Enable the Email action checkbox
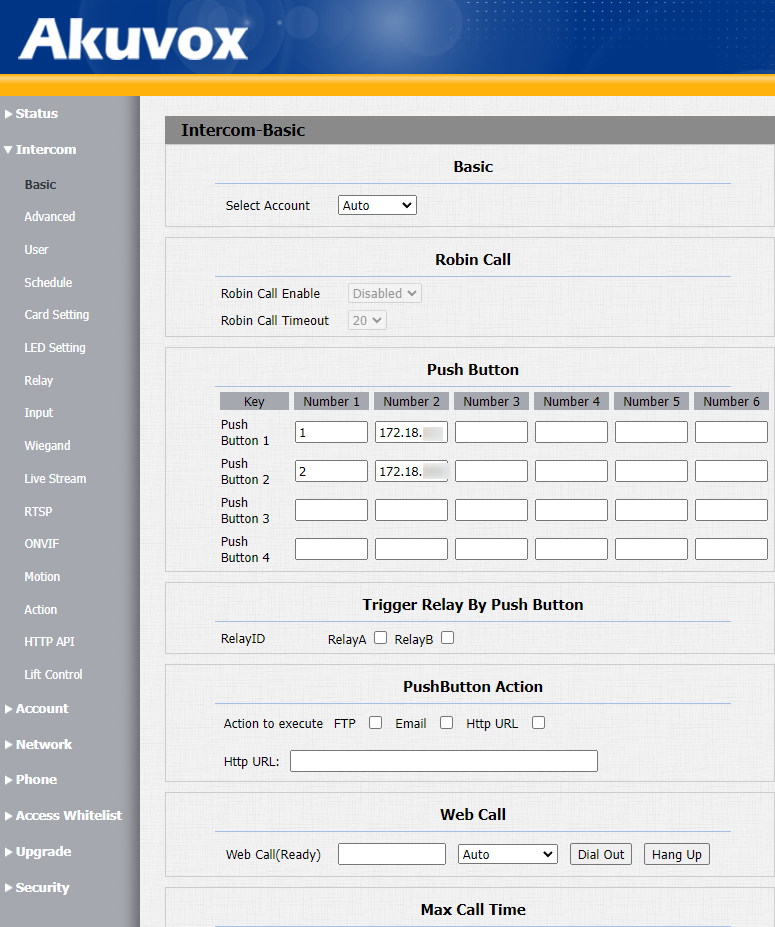 pos(446,723)
